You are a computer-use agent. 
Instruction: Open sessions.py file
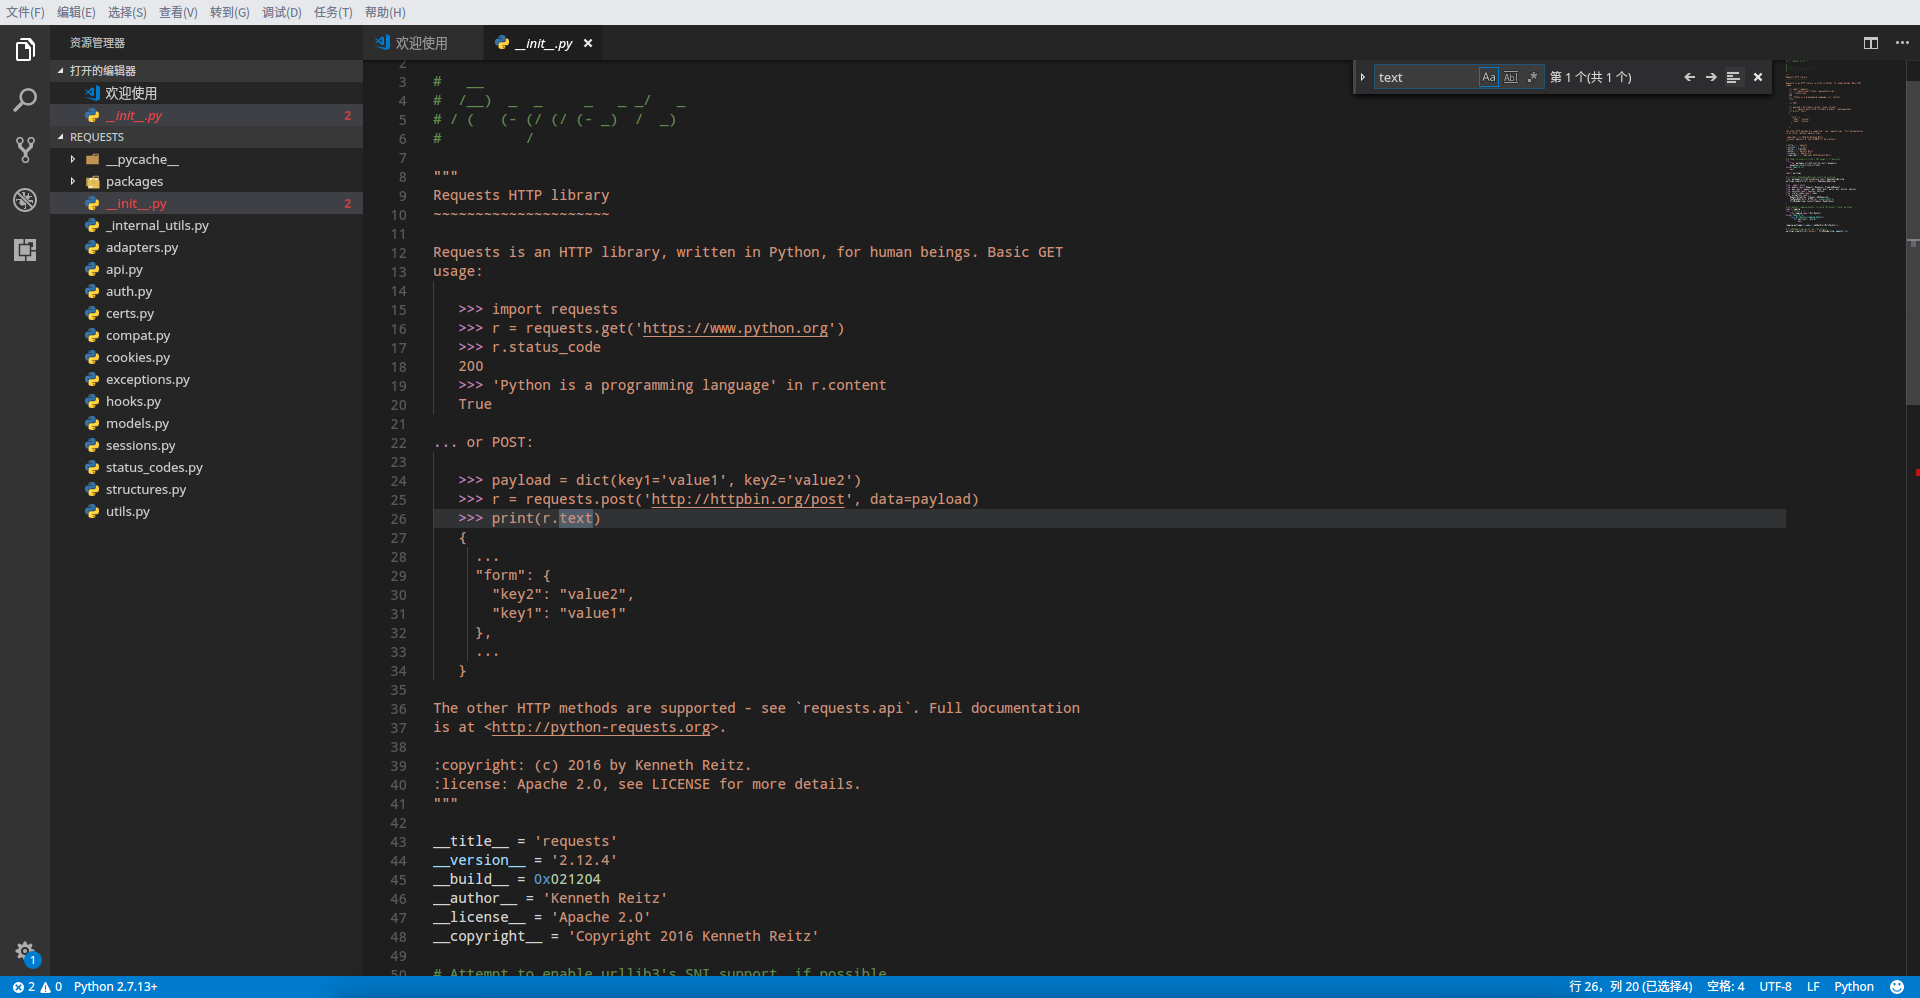point(206,445)
